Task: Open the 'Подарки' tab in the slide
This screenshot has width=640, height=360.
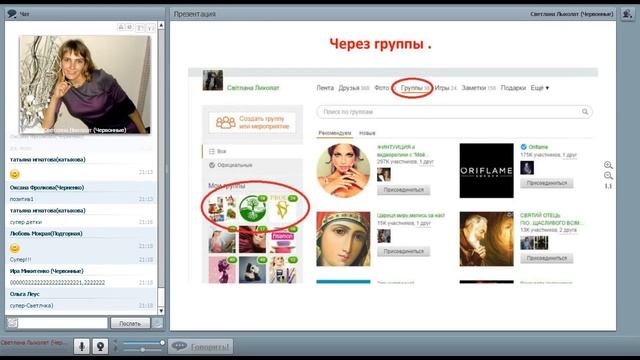Action: coord(513,88)
